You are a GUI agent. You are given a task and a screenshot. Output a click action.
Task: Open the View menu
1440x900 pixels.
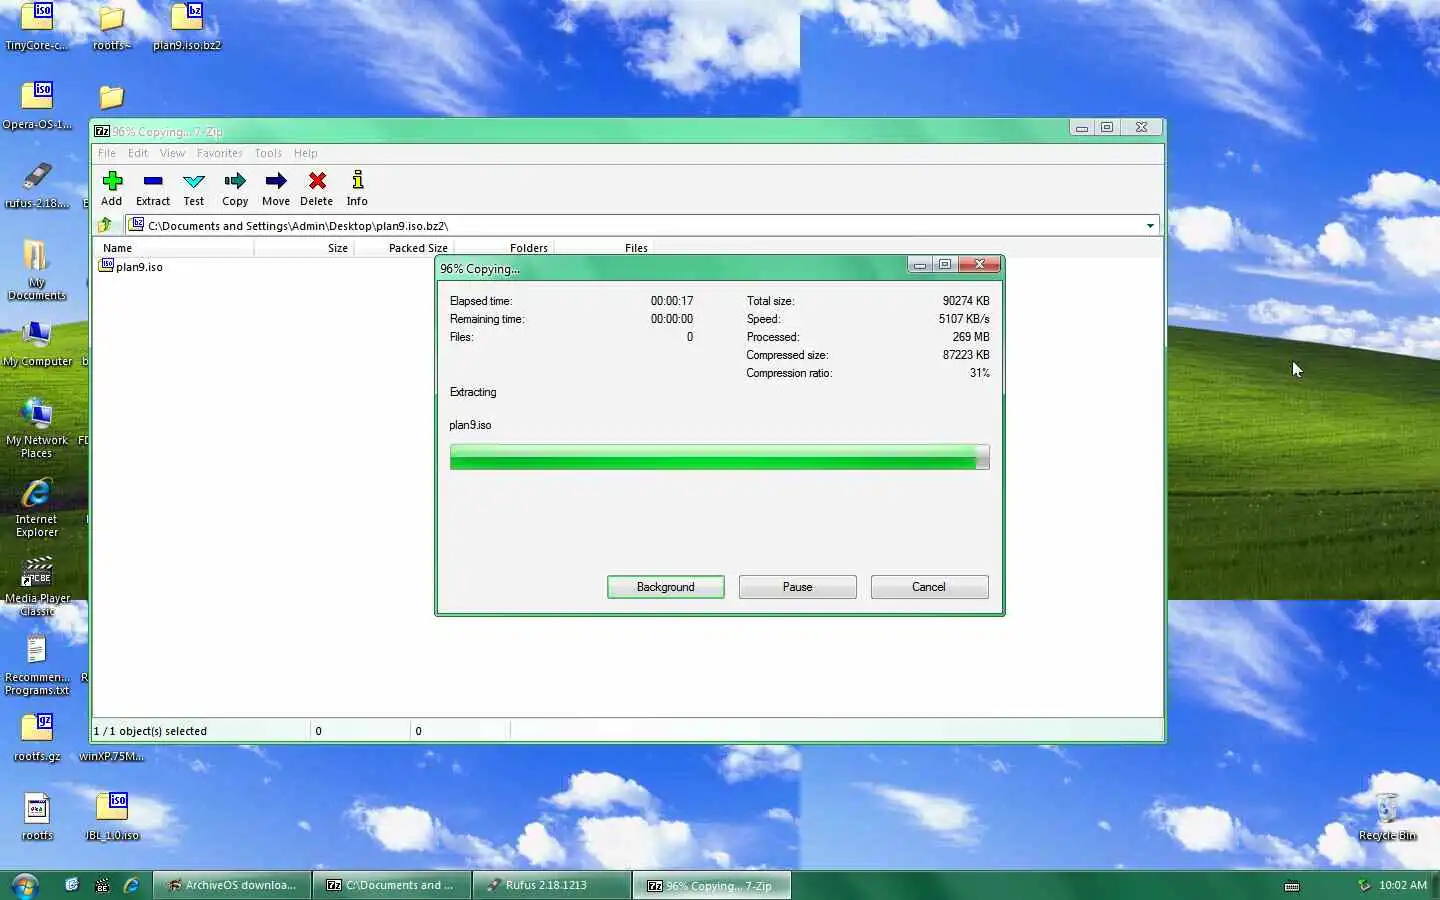point(172,153)
